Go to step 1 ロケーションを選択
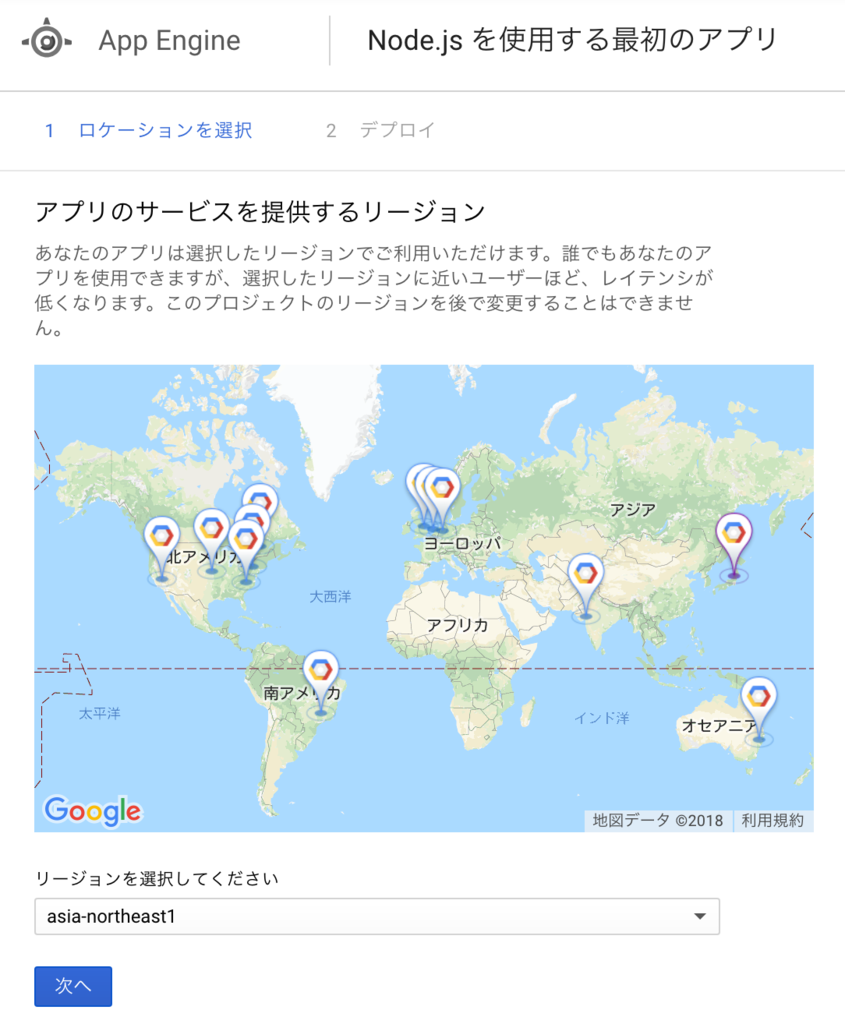The image size is (845, 1024). 148,131
